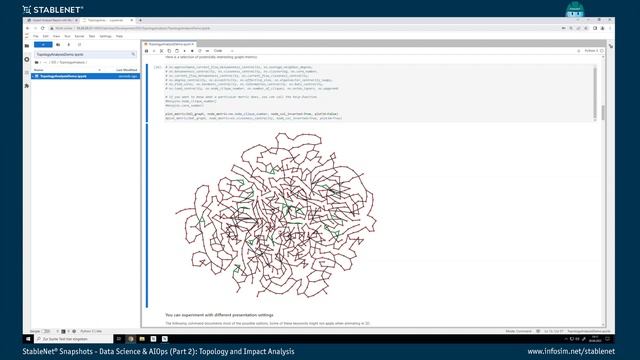Image resolution: width=640 pixels, height=360 pixels.
Task: Click the code cell with plot_metric commands
Action: click(x=378, y=93)
